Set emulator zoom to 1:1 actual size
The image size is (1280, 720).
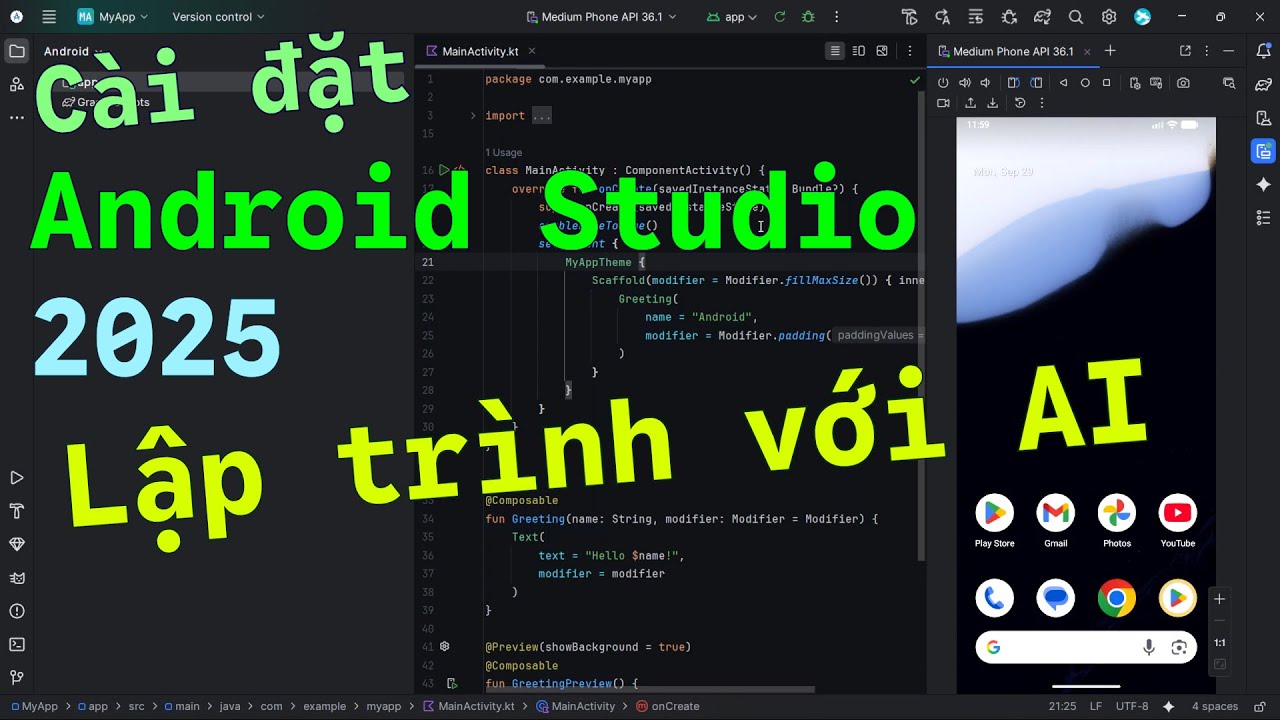(1219, 643)
